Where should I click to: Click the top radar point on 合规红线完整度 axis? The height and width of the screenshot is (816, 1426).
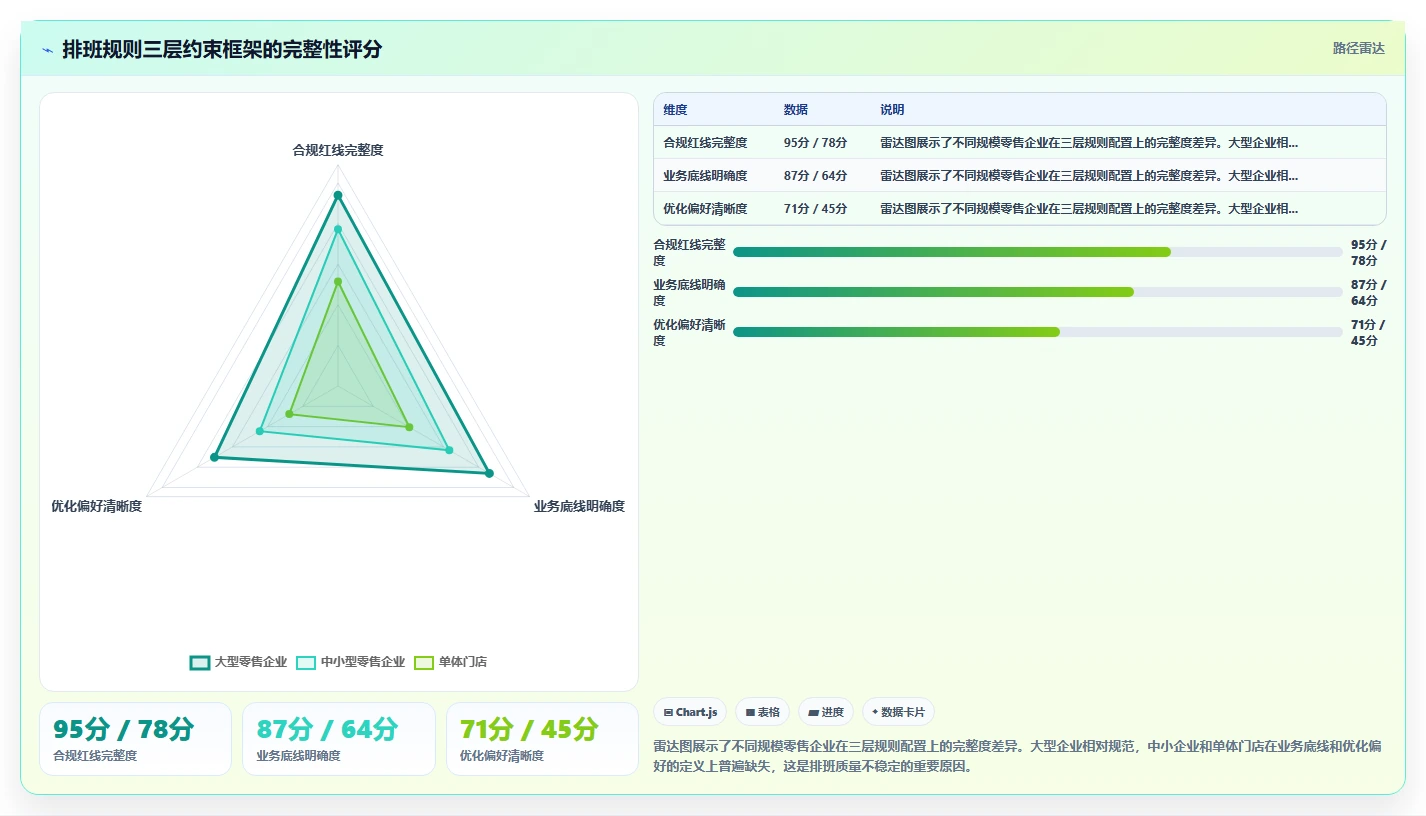point(338,195)
